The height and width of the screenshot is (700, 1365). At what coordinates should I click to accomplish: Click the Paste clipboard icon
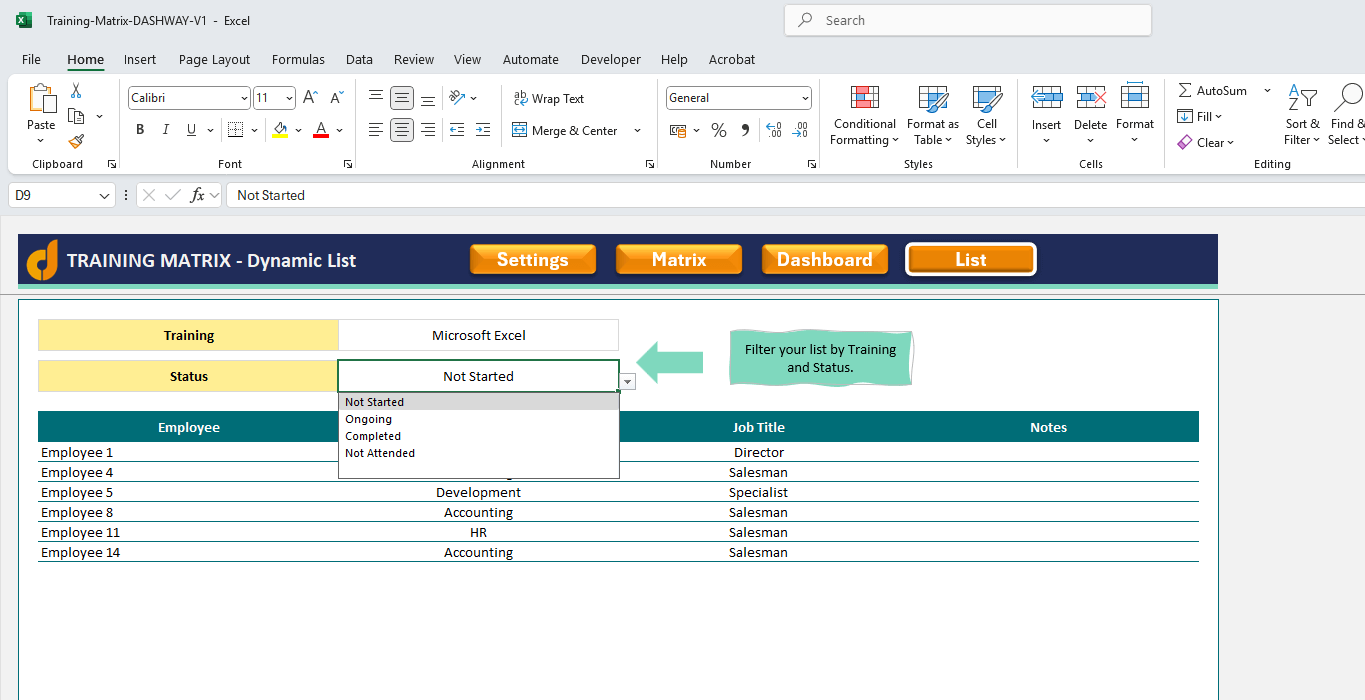(41, 99)
